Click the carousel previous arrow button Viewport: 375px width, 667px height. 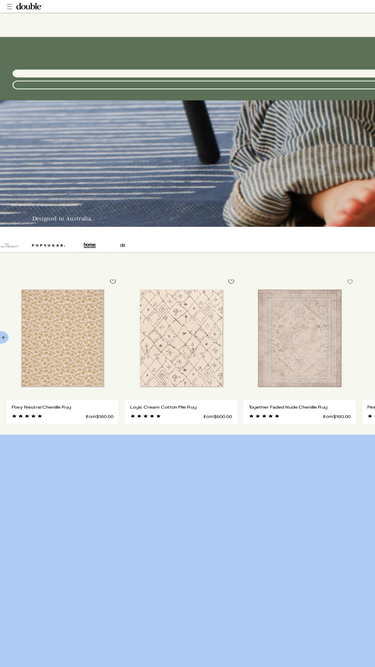tap(3, 337)
